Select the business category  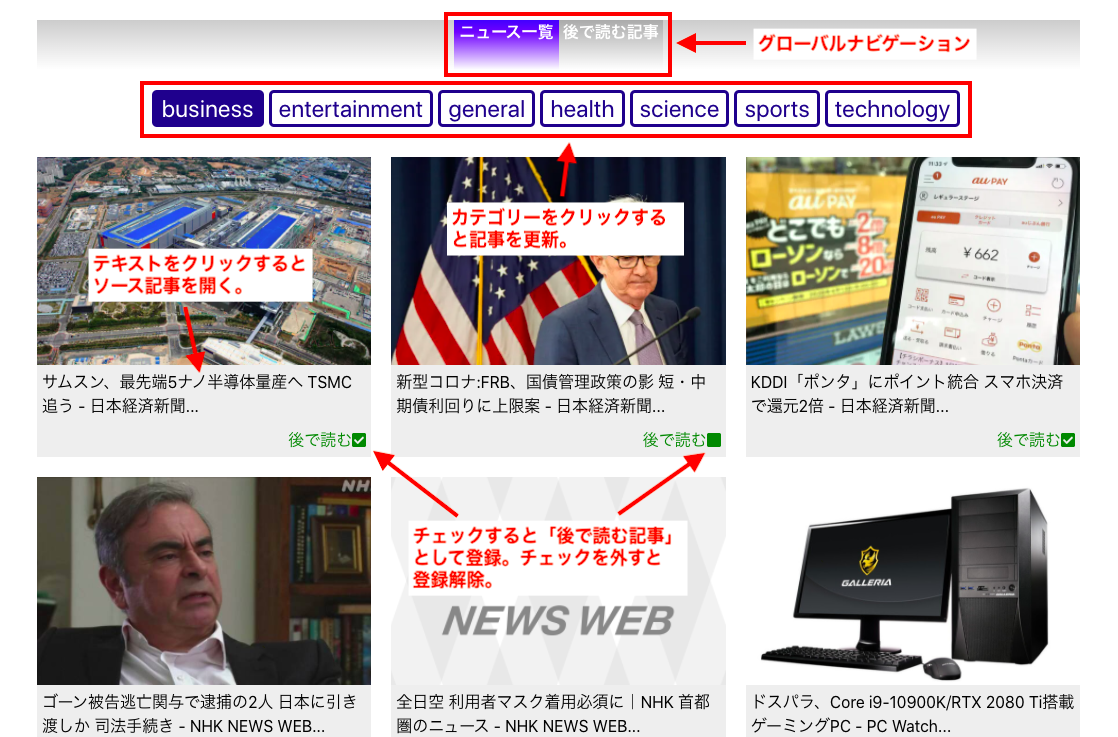207,108
